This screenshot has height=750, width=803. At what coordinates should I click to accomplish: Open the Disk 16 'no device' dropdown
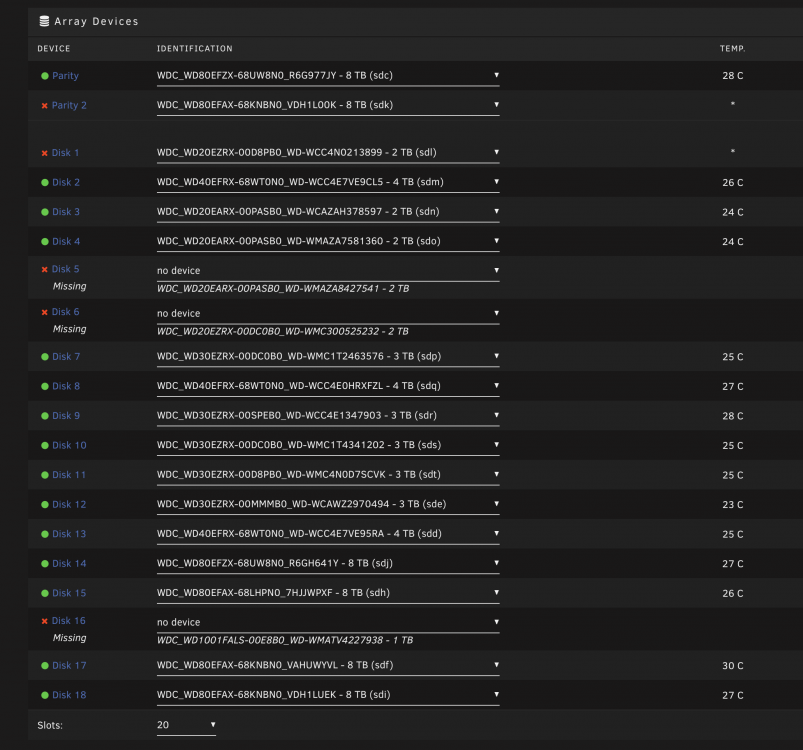point(328,623)
